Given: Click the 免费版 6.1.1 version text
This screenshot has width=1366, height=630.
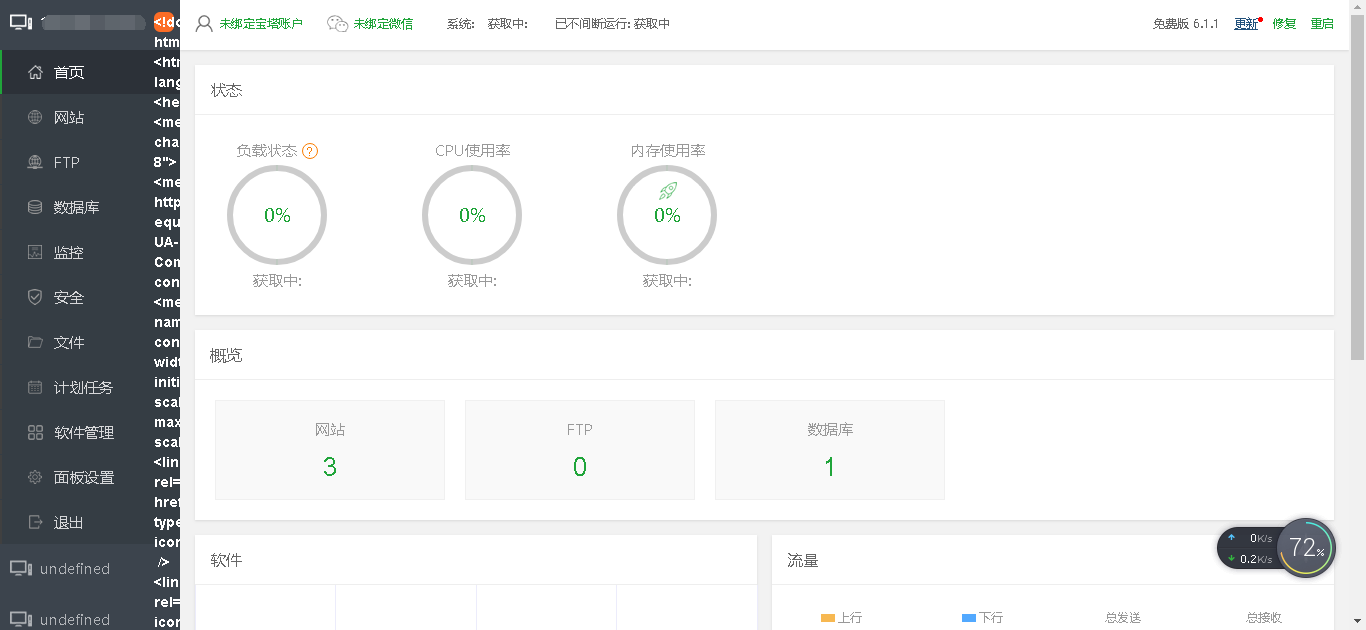Looking at the screenshot, I should pos(1185,23).
